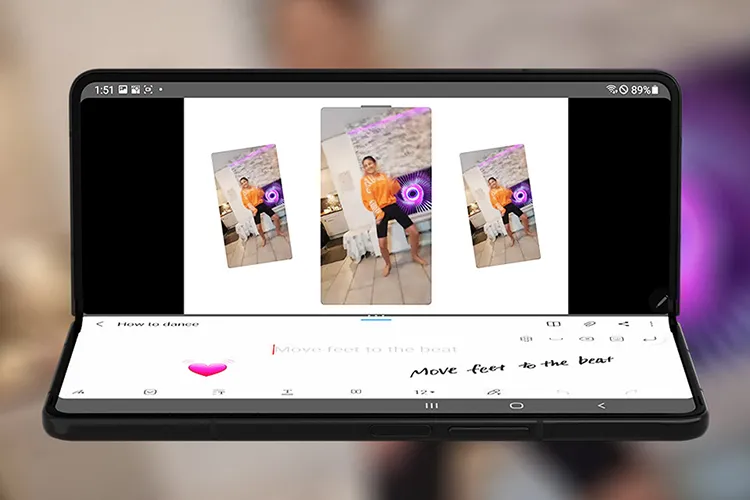Screen dimensions: 750x500
Task: Tap the How to dance note title
Action: coord(158,324)
